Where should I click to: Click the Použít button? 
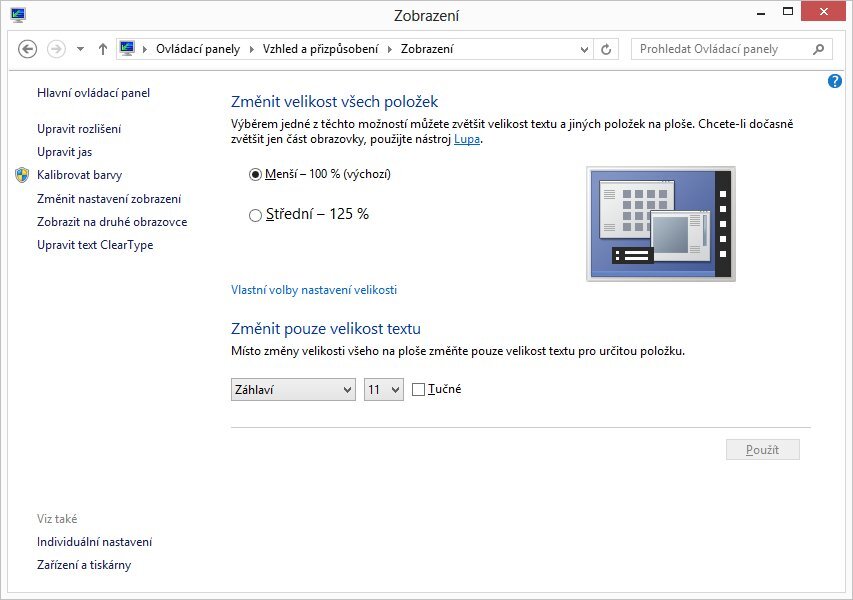tap(763, 449)
